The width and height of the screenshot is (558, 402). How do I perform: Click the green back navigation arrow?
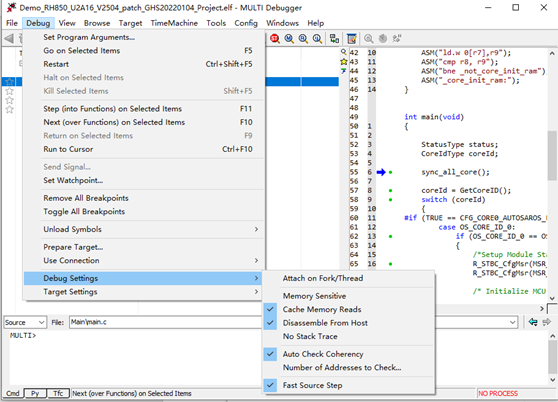tap(533, 322)
